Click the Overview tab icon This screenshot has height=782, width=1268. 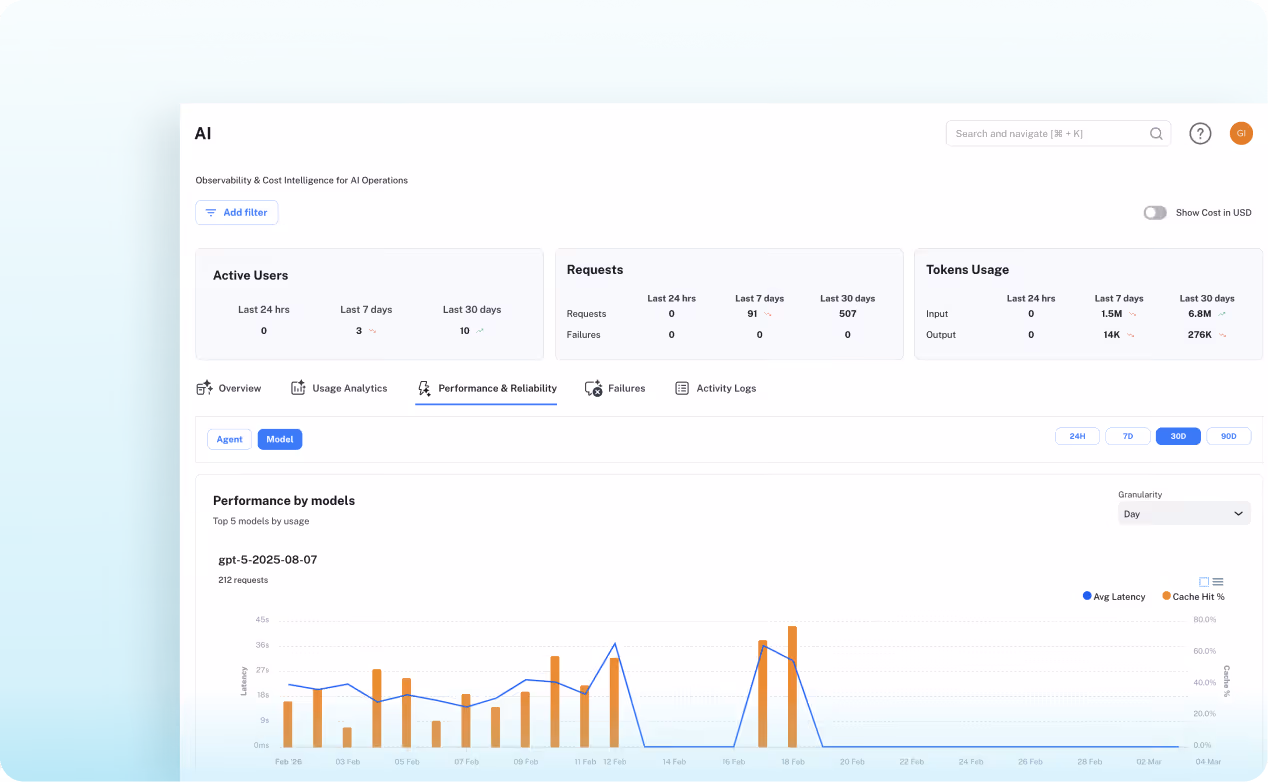click(x=203, y=387)
